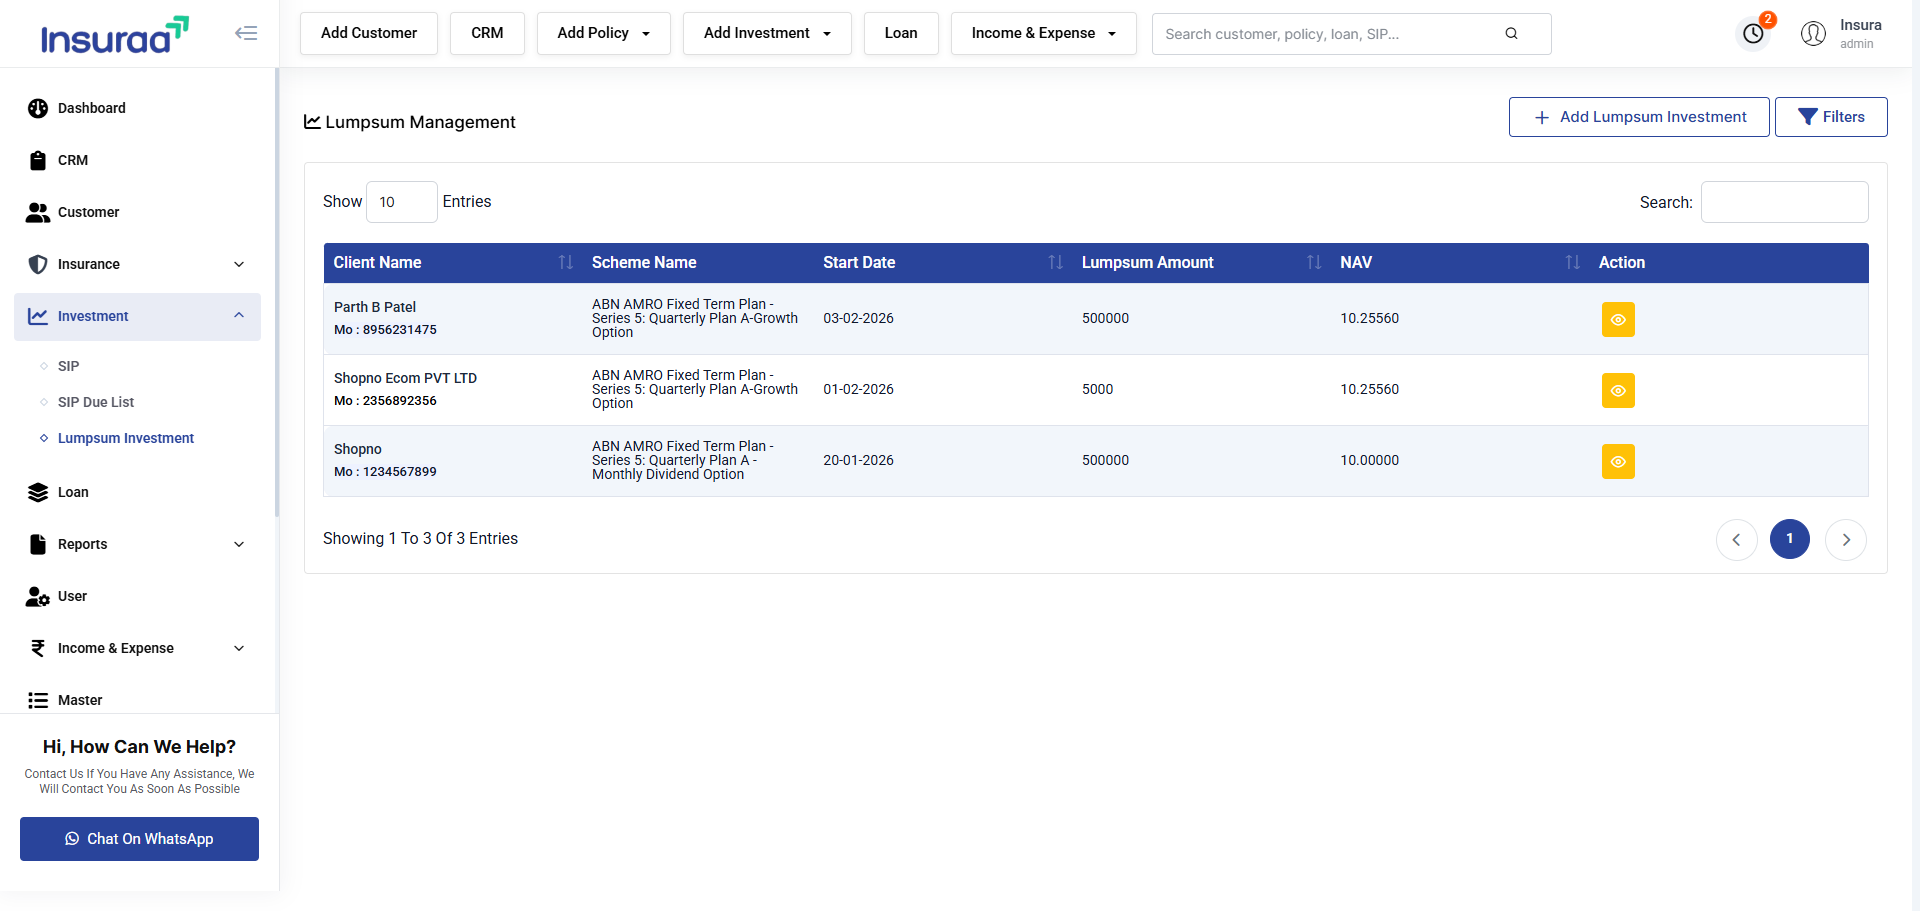Image resolution: width=1920 pixels, height=911 pixels.
Task: Click lumpsum amount 5000 cell
Action: pyautogui.click(x=1097, y=389)
